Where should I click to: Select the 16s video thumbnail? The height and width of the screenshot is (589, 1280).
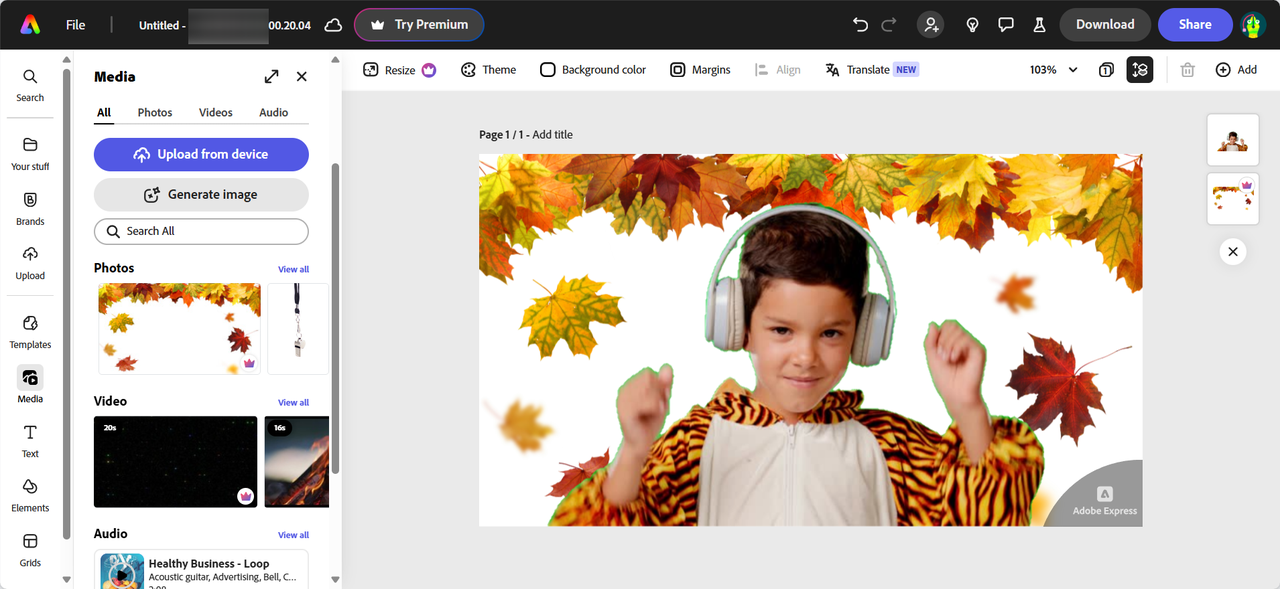pos(297,462)
